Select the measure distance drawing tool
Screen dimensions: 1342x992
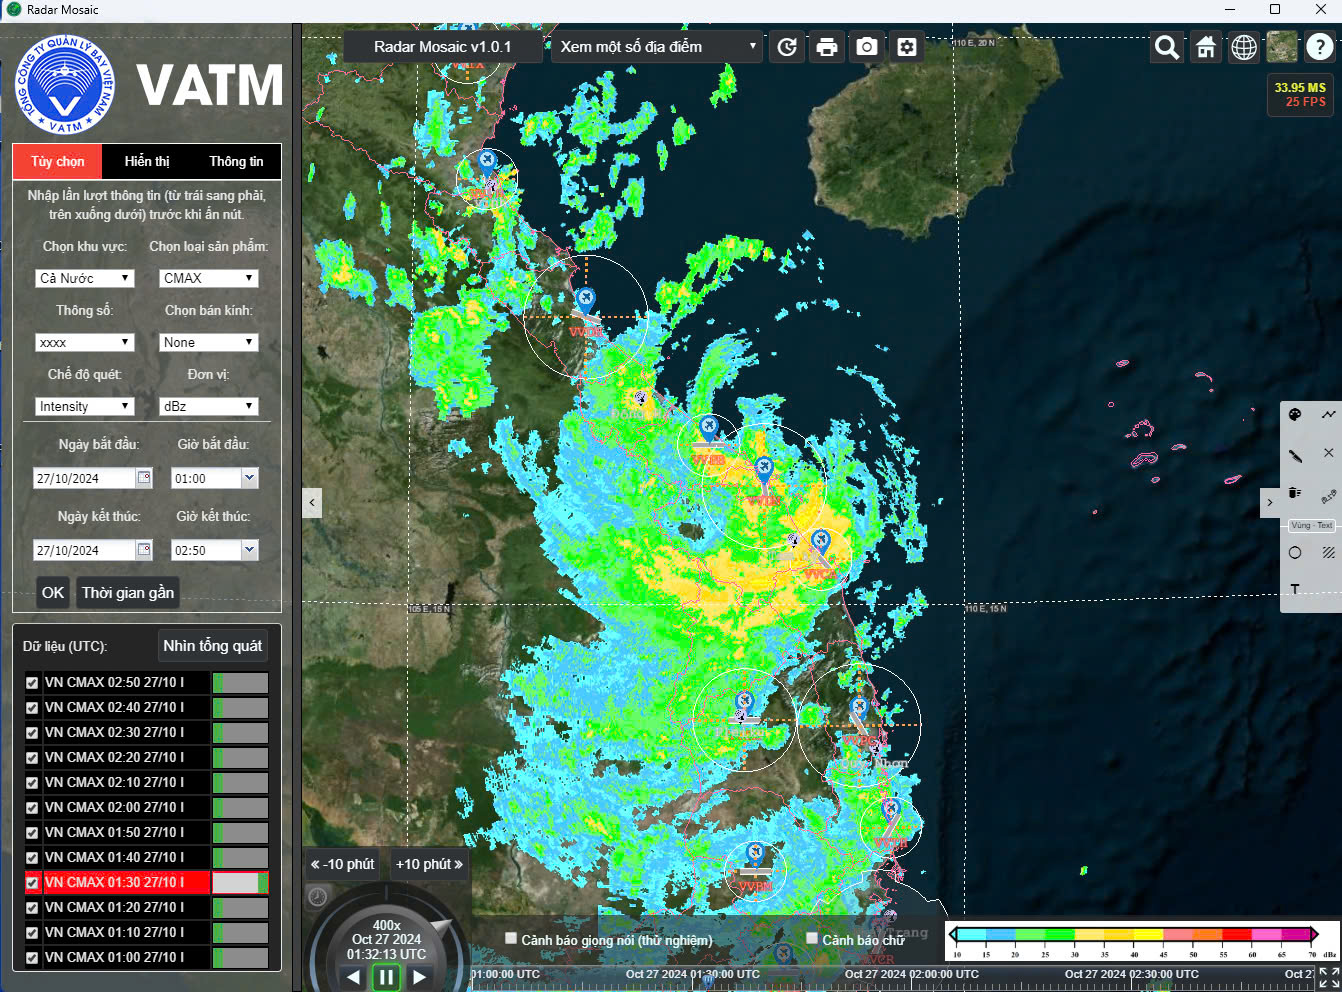coord(1328,496)
